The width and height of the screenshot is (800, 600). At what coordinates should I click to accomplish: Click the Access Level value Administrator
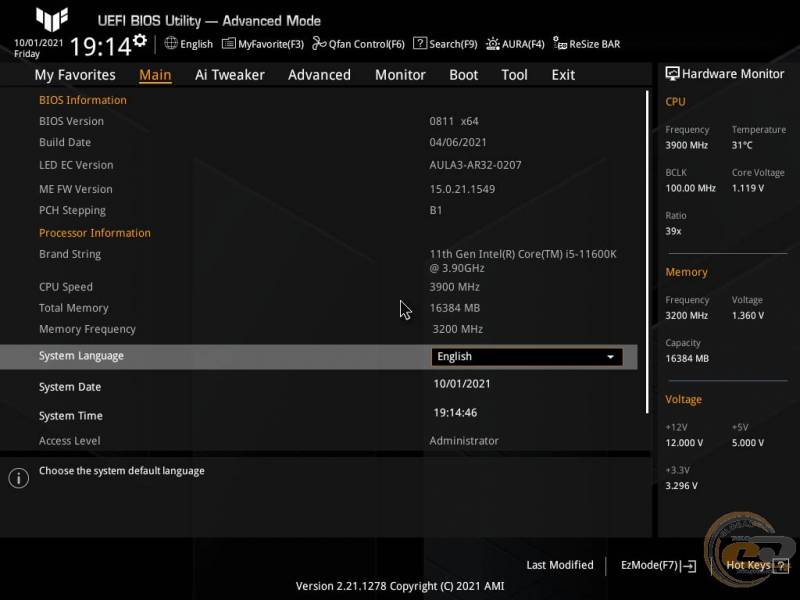coord(464,441)
